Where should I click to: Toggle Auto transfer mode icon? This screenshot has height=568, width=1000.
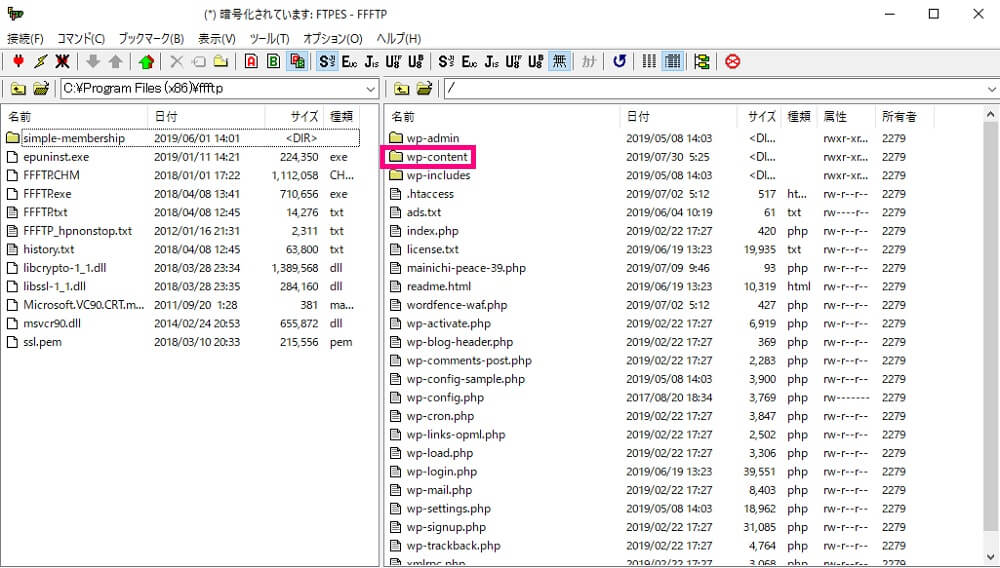click(x=297, y=61)
